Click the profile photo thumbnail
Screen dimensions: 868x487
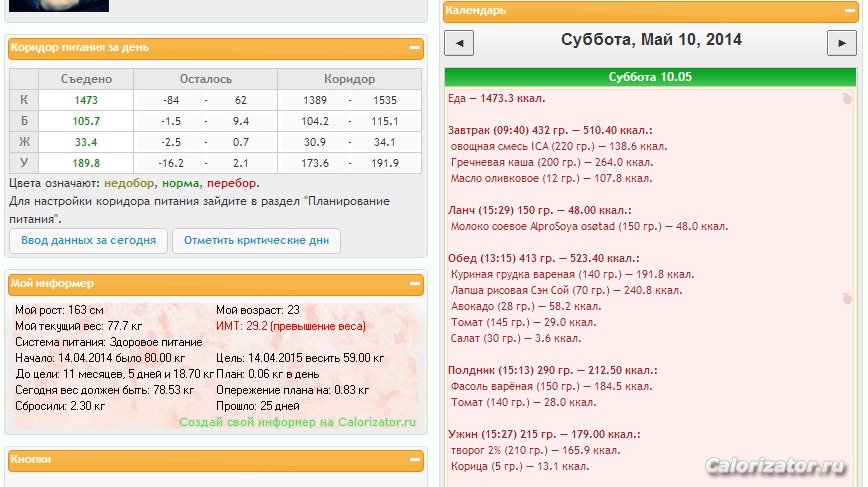coord(59,6)
